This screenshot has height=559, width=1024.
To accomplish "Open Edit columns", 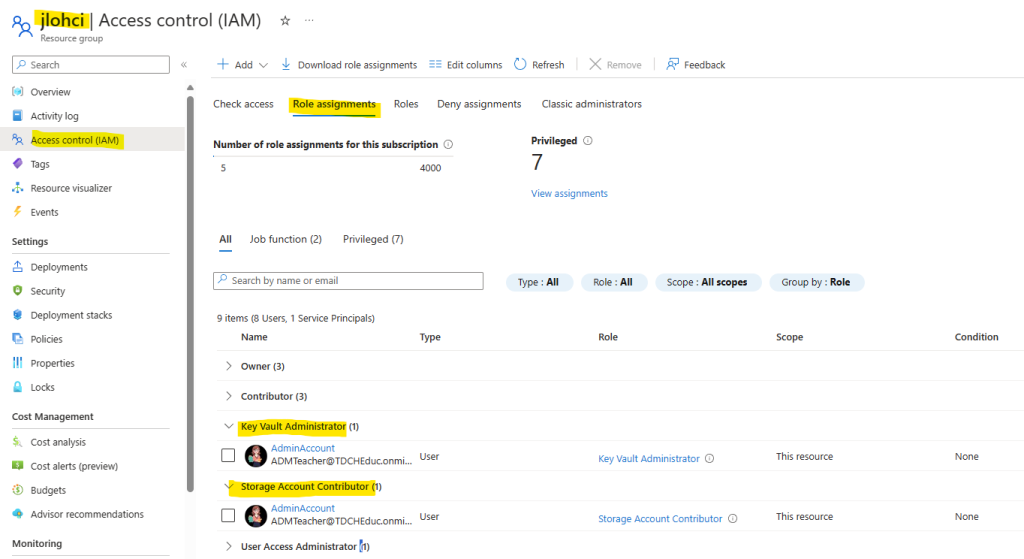I will (x=466, y=65).
